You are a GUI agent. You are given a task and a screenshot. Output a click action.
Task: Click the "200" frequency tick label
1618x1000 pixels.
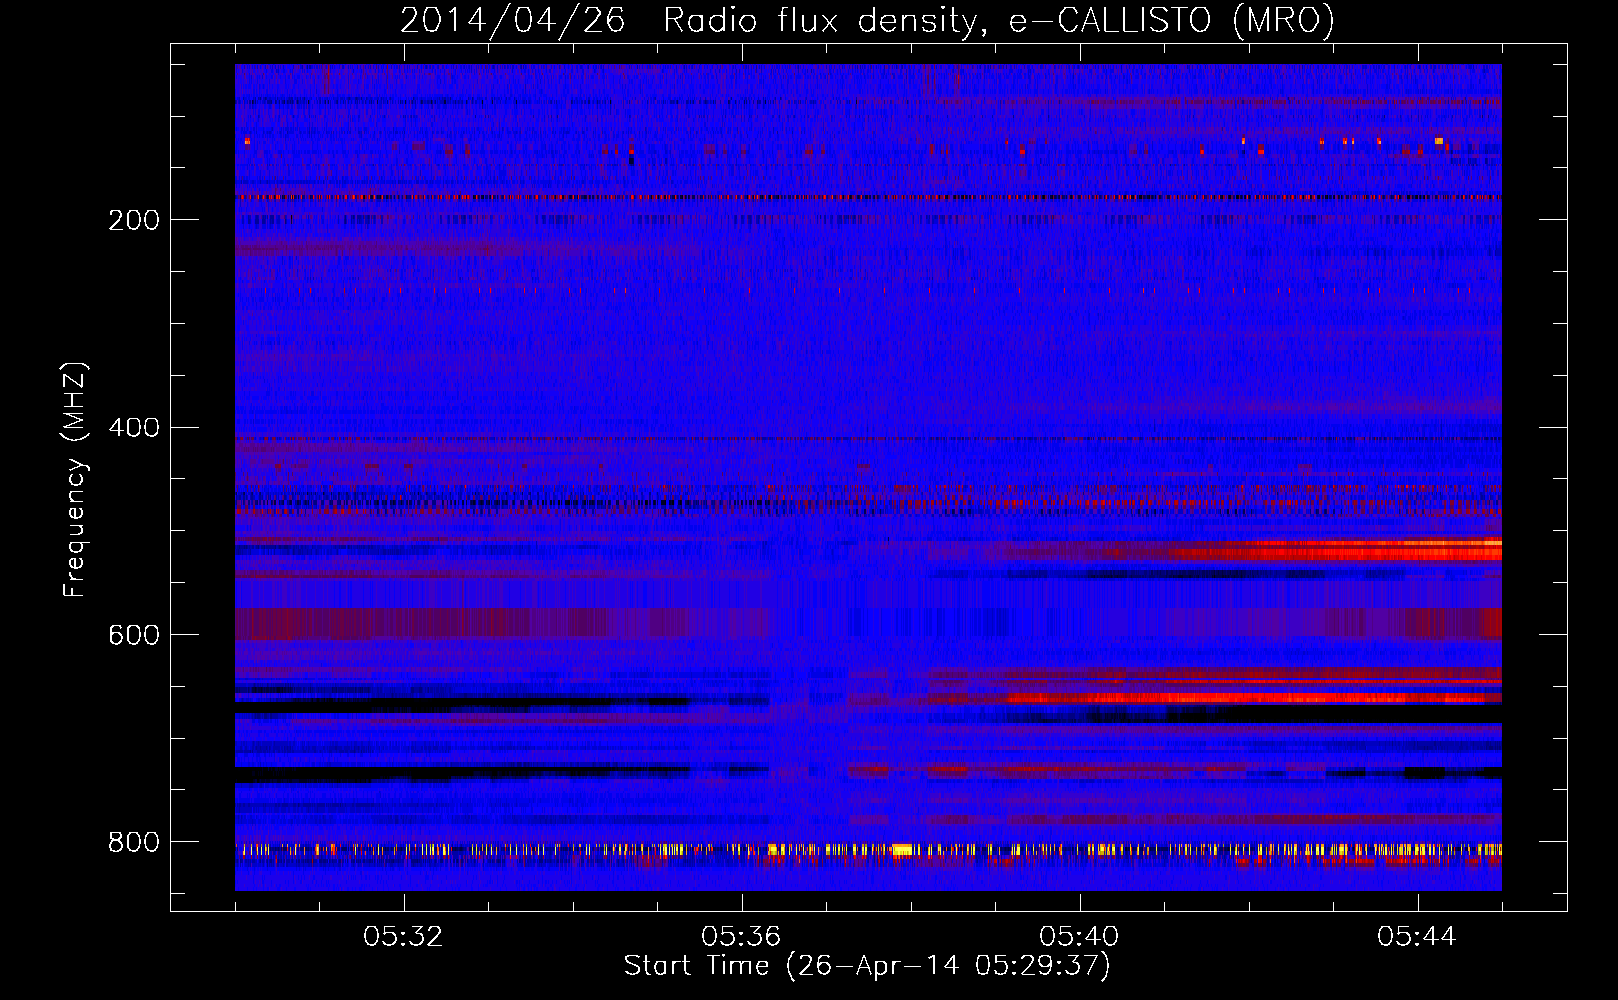pos(134,220)
